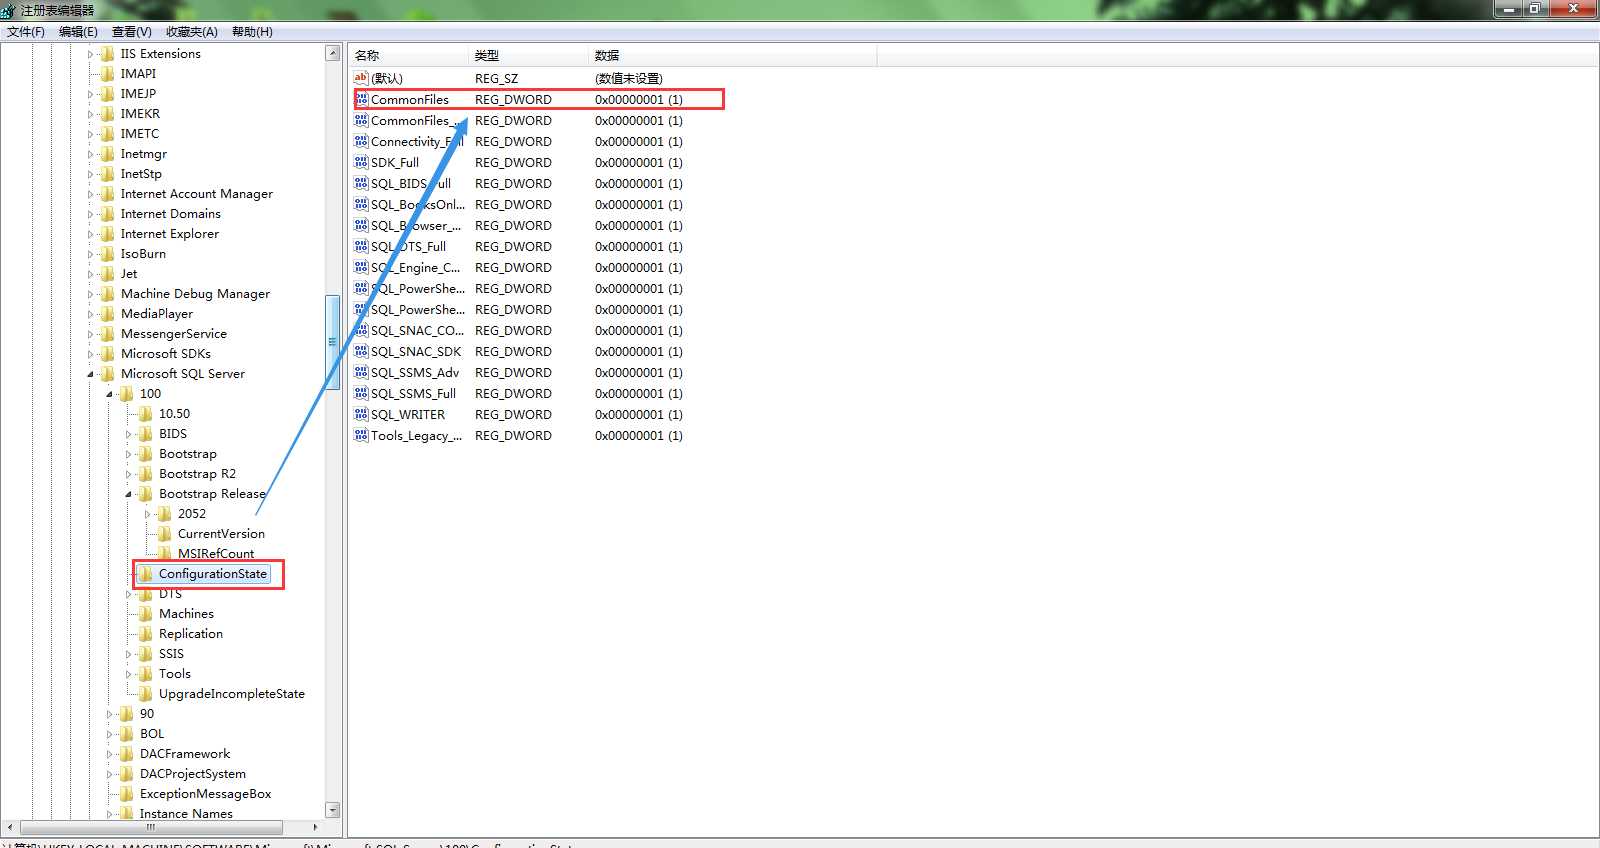The image size is (1600, 848).
Task: Click the SQL_SNAC_SDK DWORD icon
Action: tap(361, 351)
